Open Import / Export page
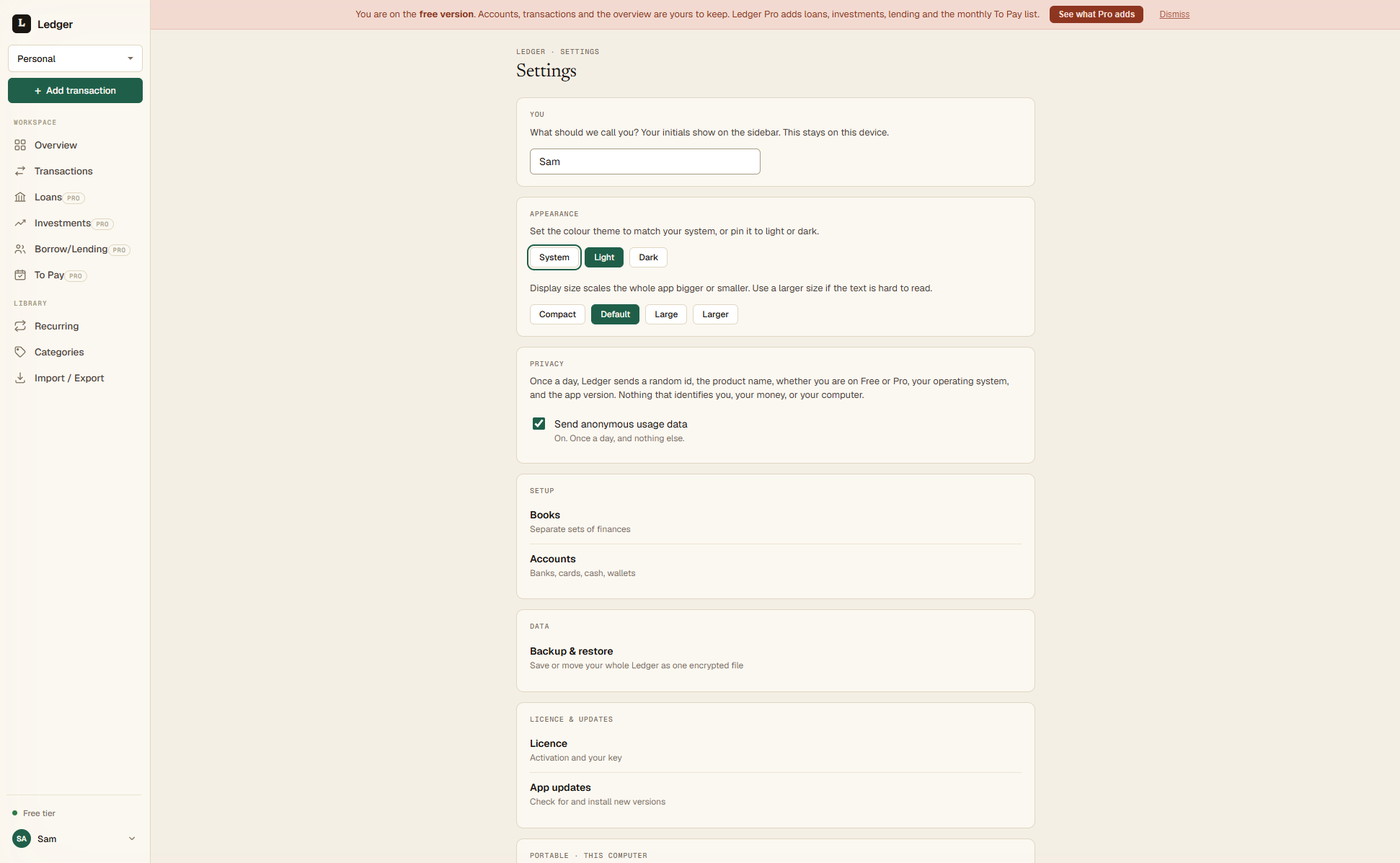The width and height of the screenshot is (1400, 863). 75,378
